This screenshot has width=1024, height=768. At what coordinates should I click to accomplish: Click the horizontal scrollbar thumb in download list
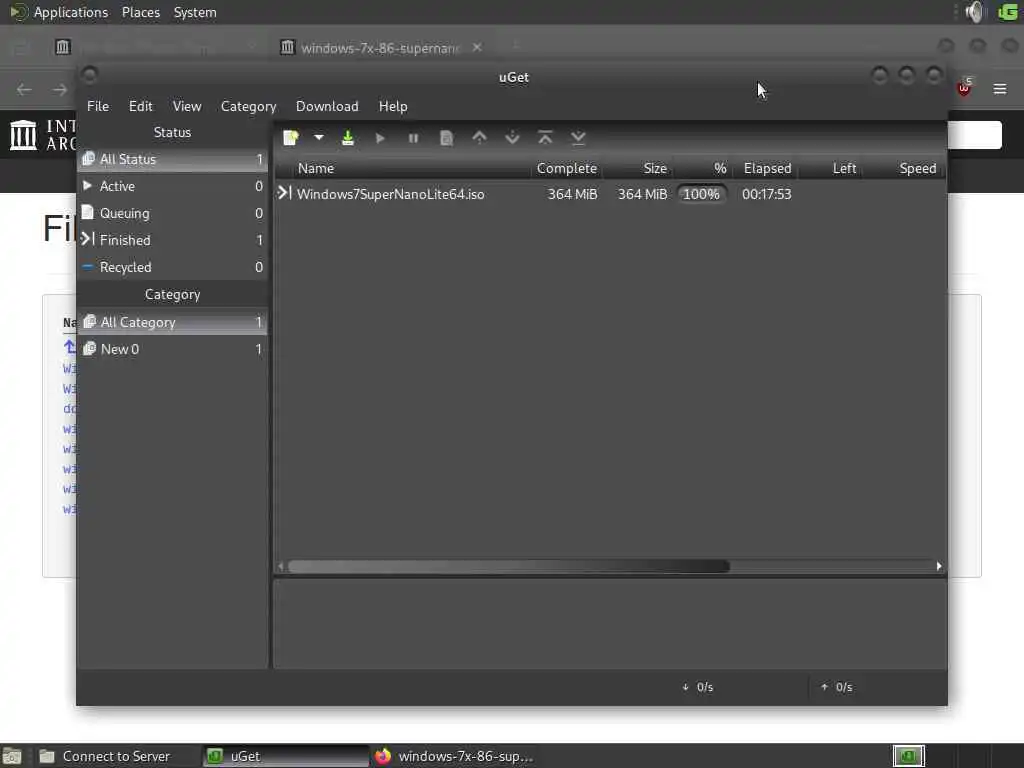(509, 566)
